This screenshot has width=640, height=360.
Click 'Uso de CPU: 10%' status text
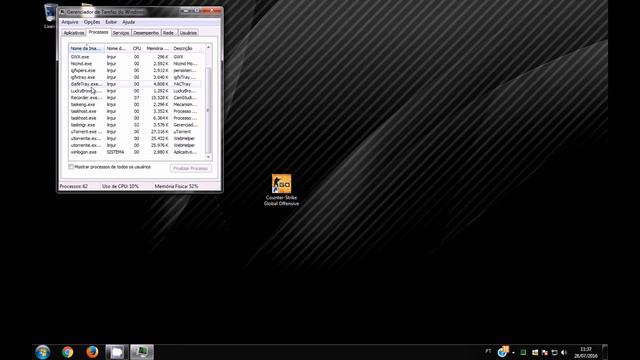(x=120, y=186)
